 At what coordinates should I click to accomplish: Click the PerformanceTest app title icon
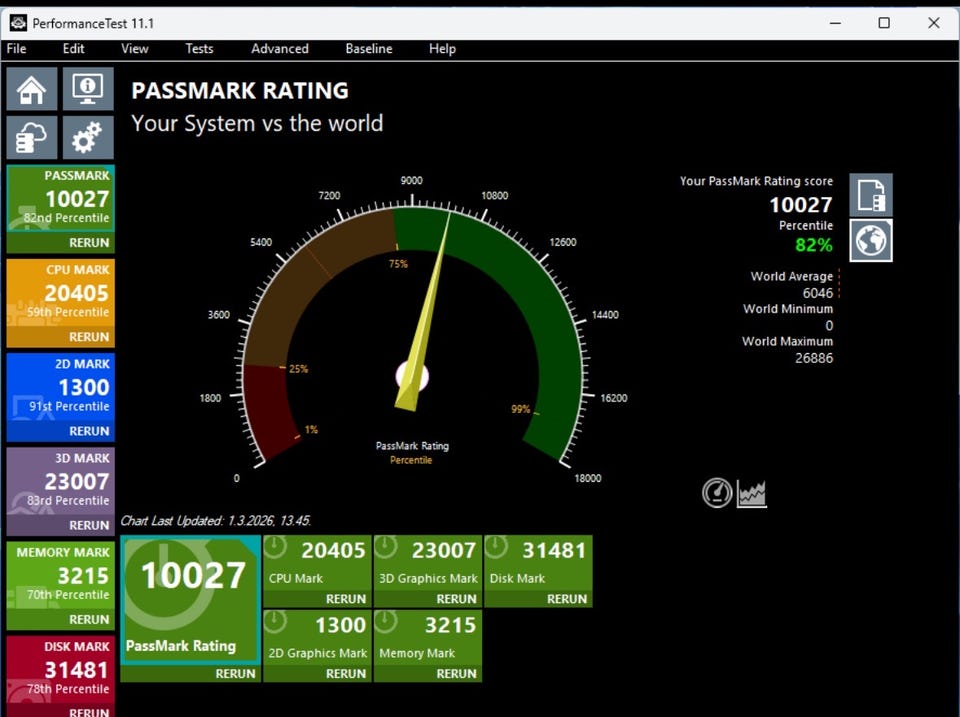point(18,23)
